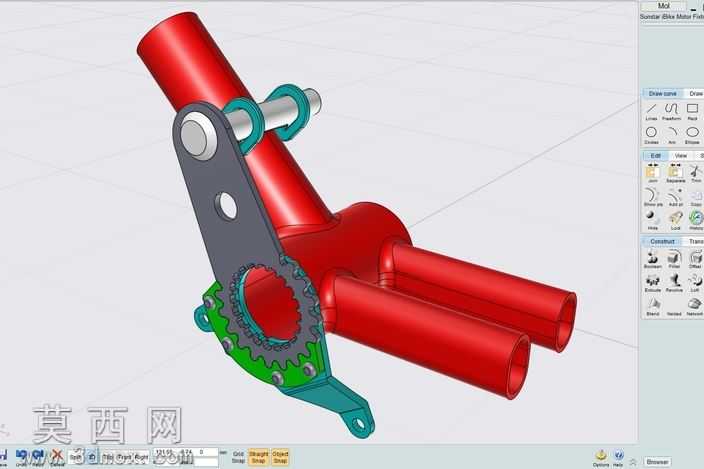Select the Circles drawing tool
The width and height of the screenshot is (704, 469).
point(651,135)
